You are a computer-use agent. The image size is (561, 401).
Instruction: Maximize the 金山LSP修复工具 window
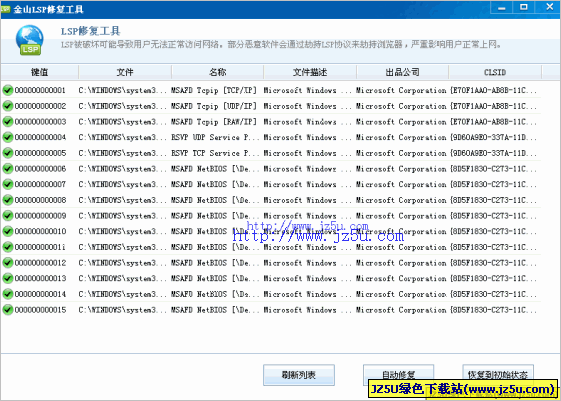(x=524, y=8)
